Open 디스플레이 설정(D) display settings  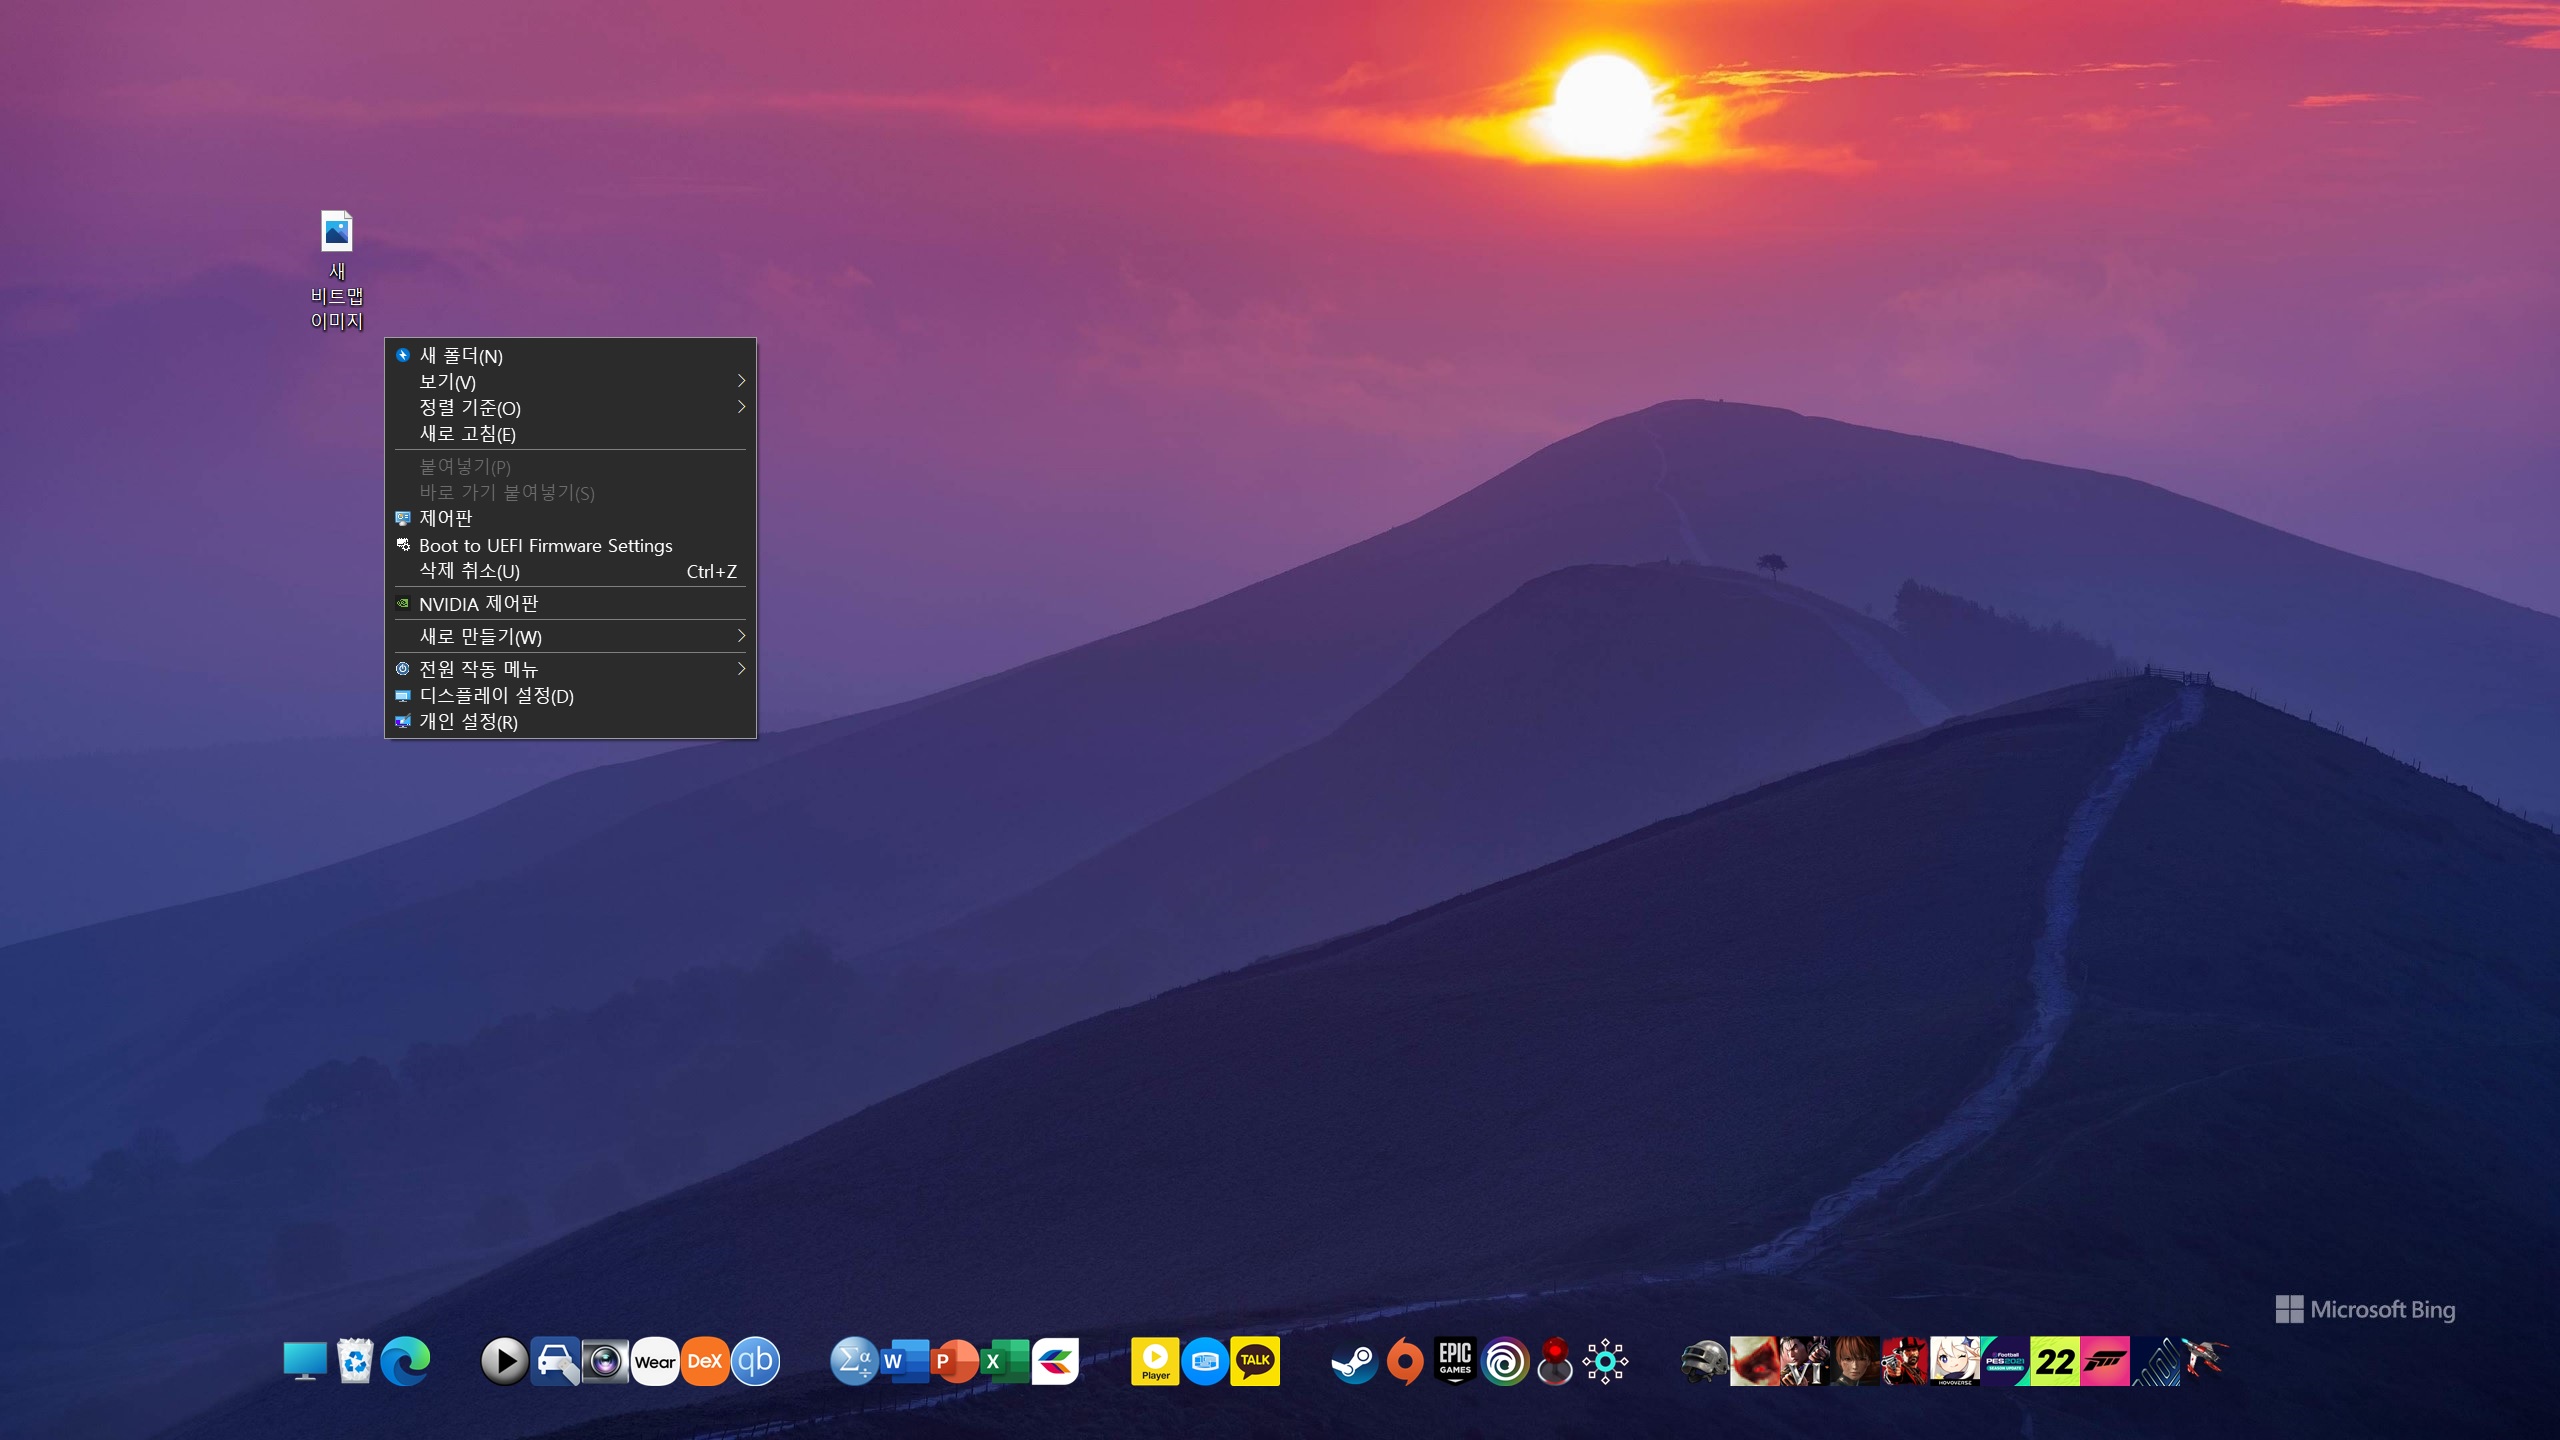coord(570,695)
